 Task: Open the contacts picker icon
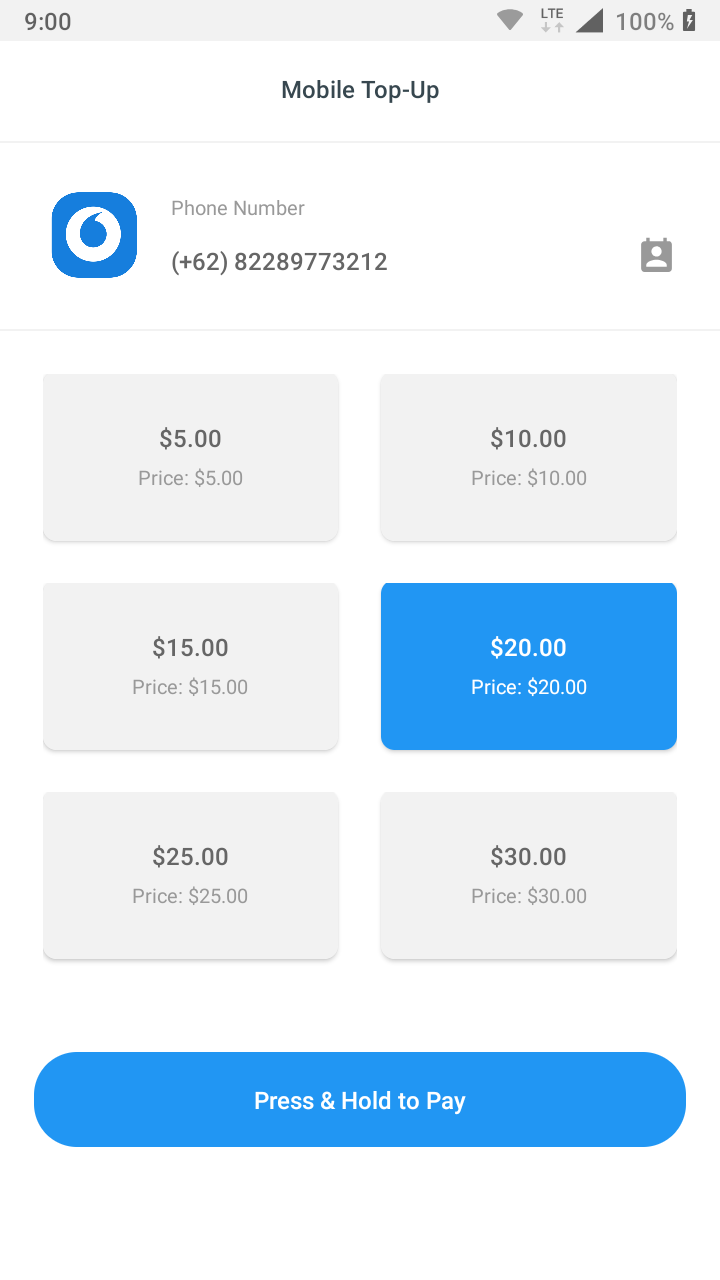click(x=656, y=255)
